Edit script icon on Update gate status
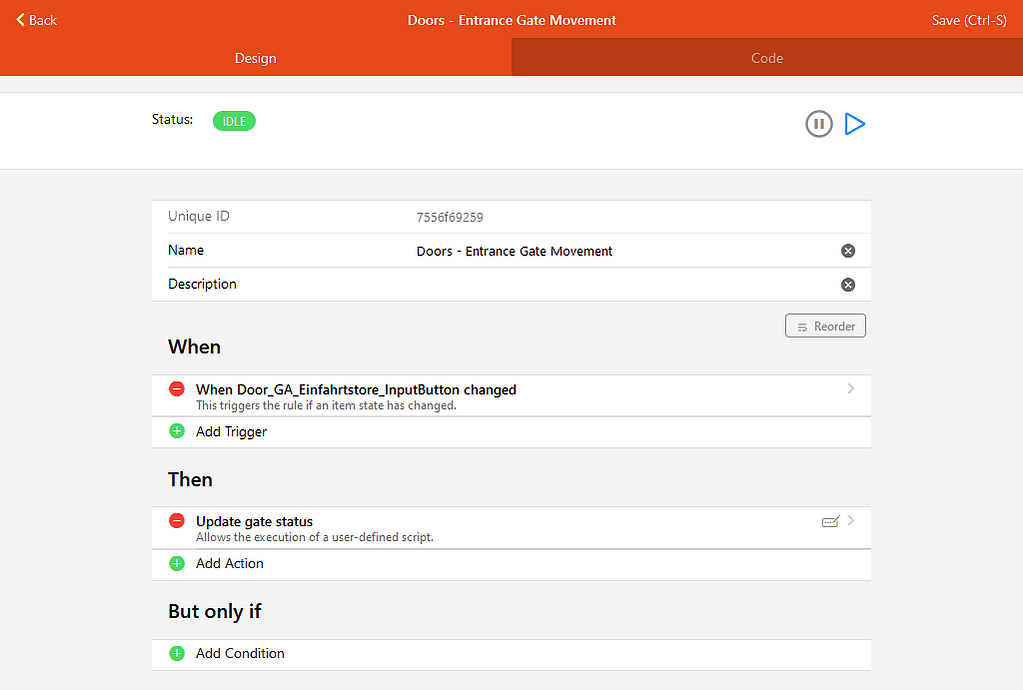The height and width of the screenshot is (690, 1023). pos(830,521)
